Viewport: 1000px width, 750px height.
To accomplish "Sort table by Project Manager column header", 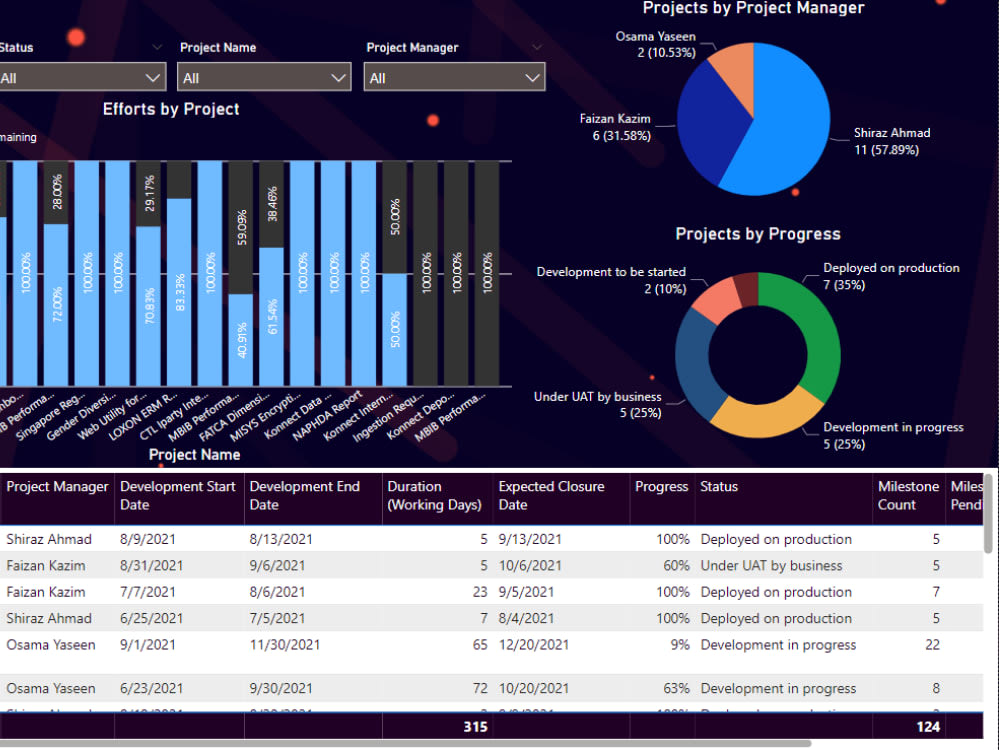I will coord(57,487).
